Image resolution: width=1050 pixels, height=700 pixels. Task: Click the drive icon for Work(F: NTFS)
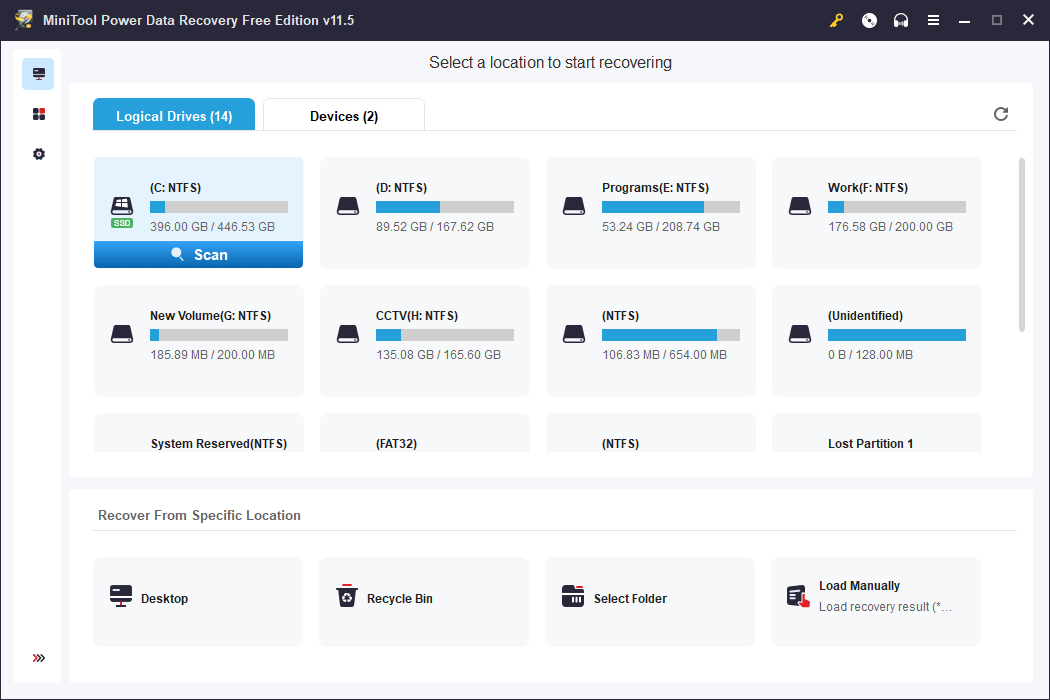click(x=800, y=206)
